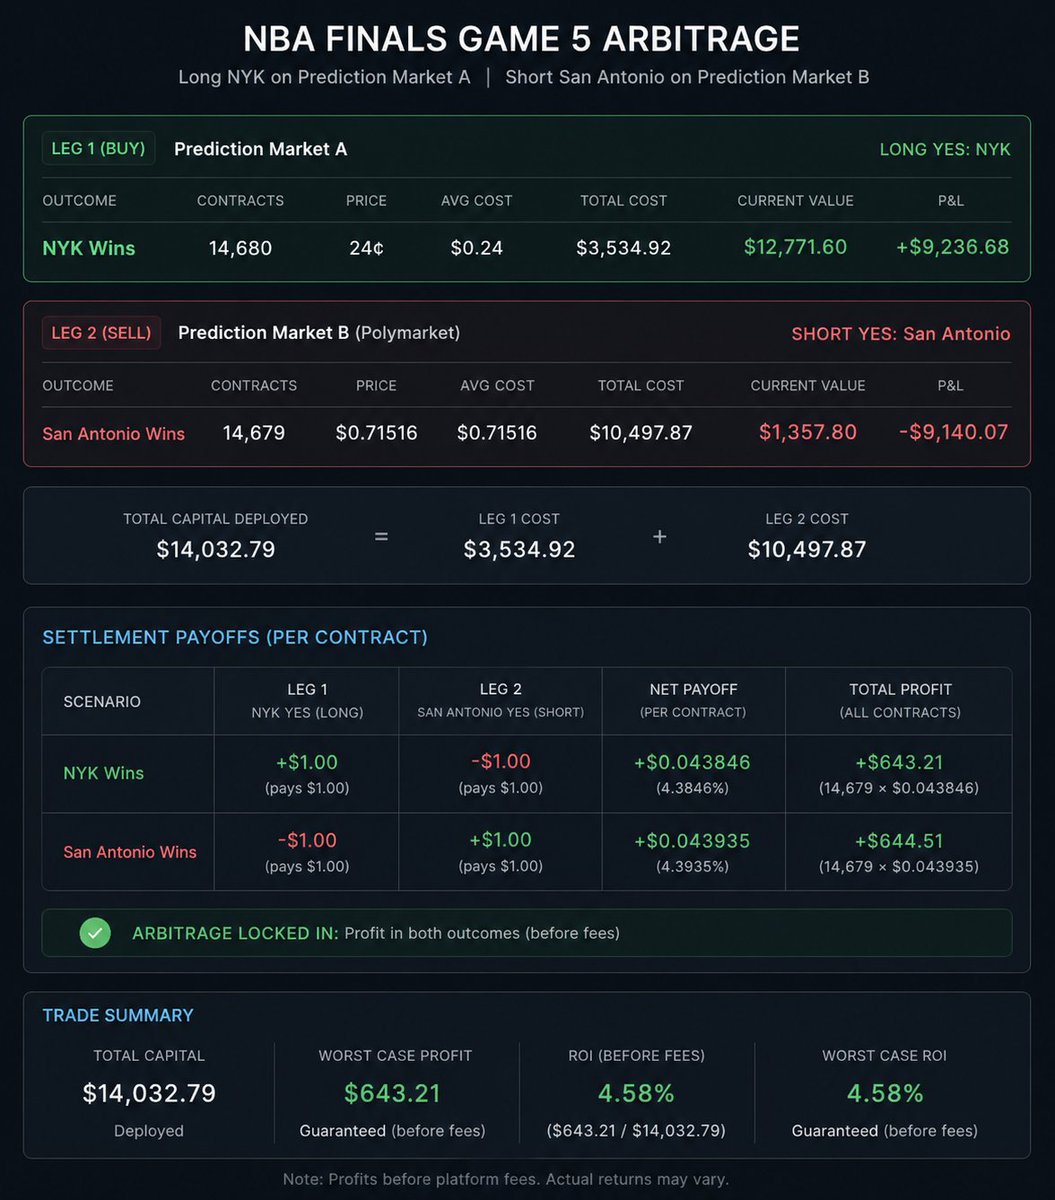Select -$1.00 Leg 2 payoff in NYK Wins scenario
This screenshot has height=1200, width=1055.
pos(501,762)
